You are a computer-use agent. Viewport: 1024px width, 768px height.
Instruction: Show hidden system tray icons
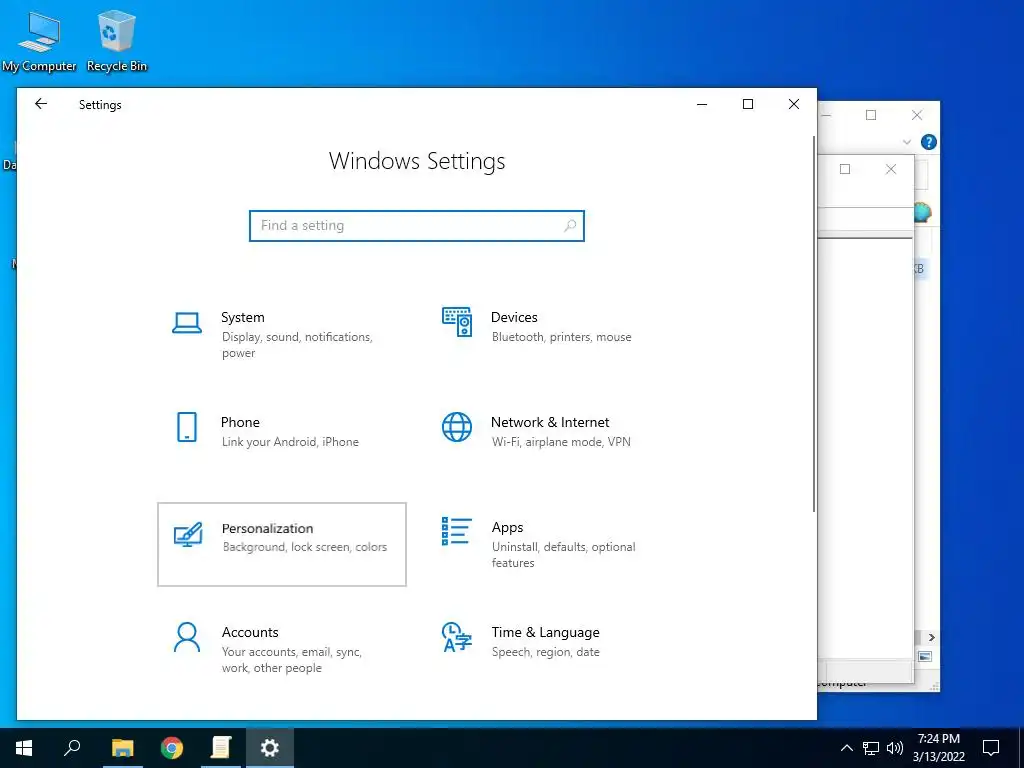click(846, 748)
